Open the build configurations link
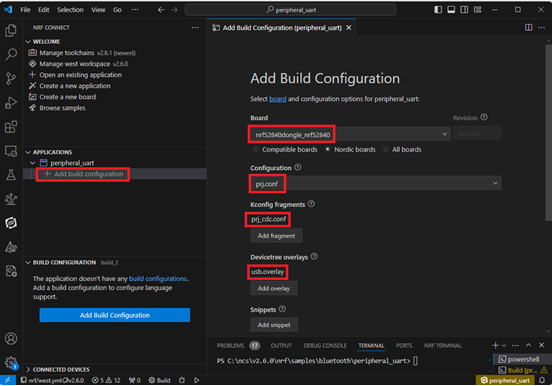 pyautogui.click(x=158, y=279)
